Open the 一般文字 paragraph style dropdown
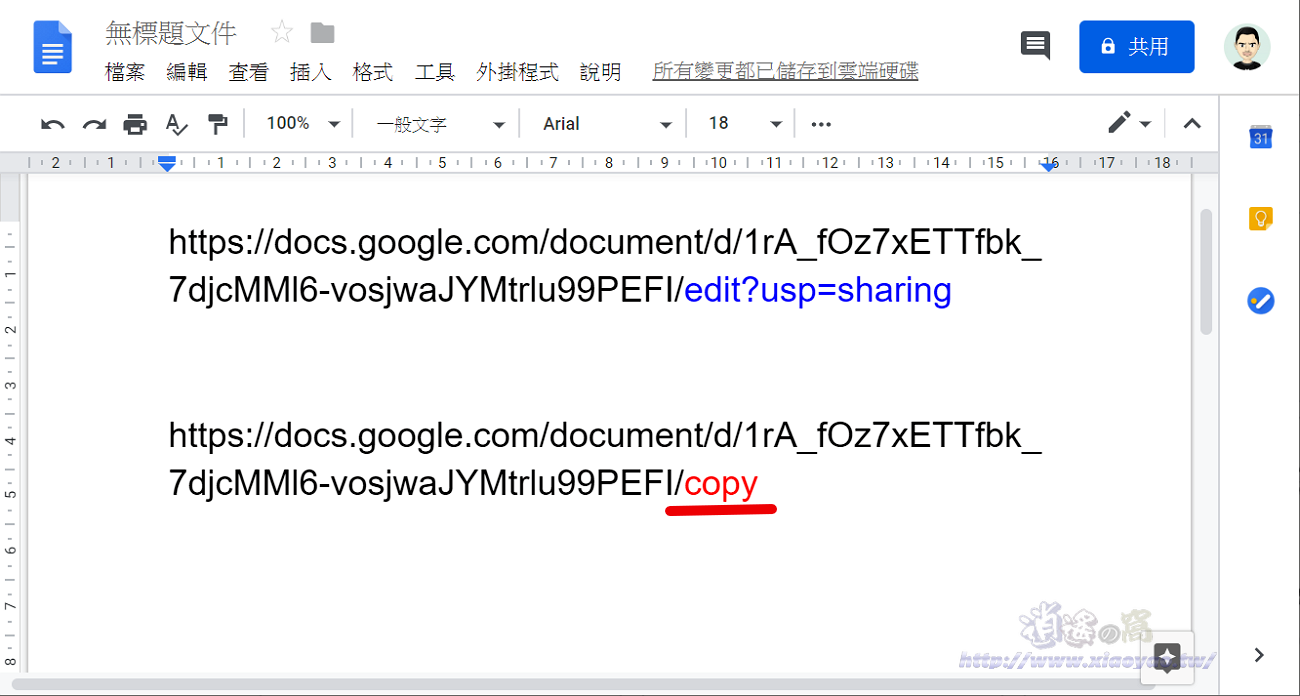 [441, 124]
